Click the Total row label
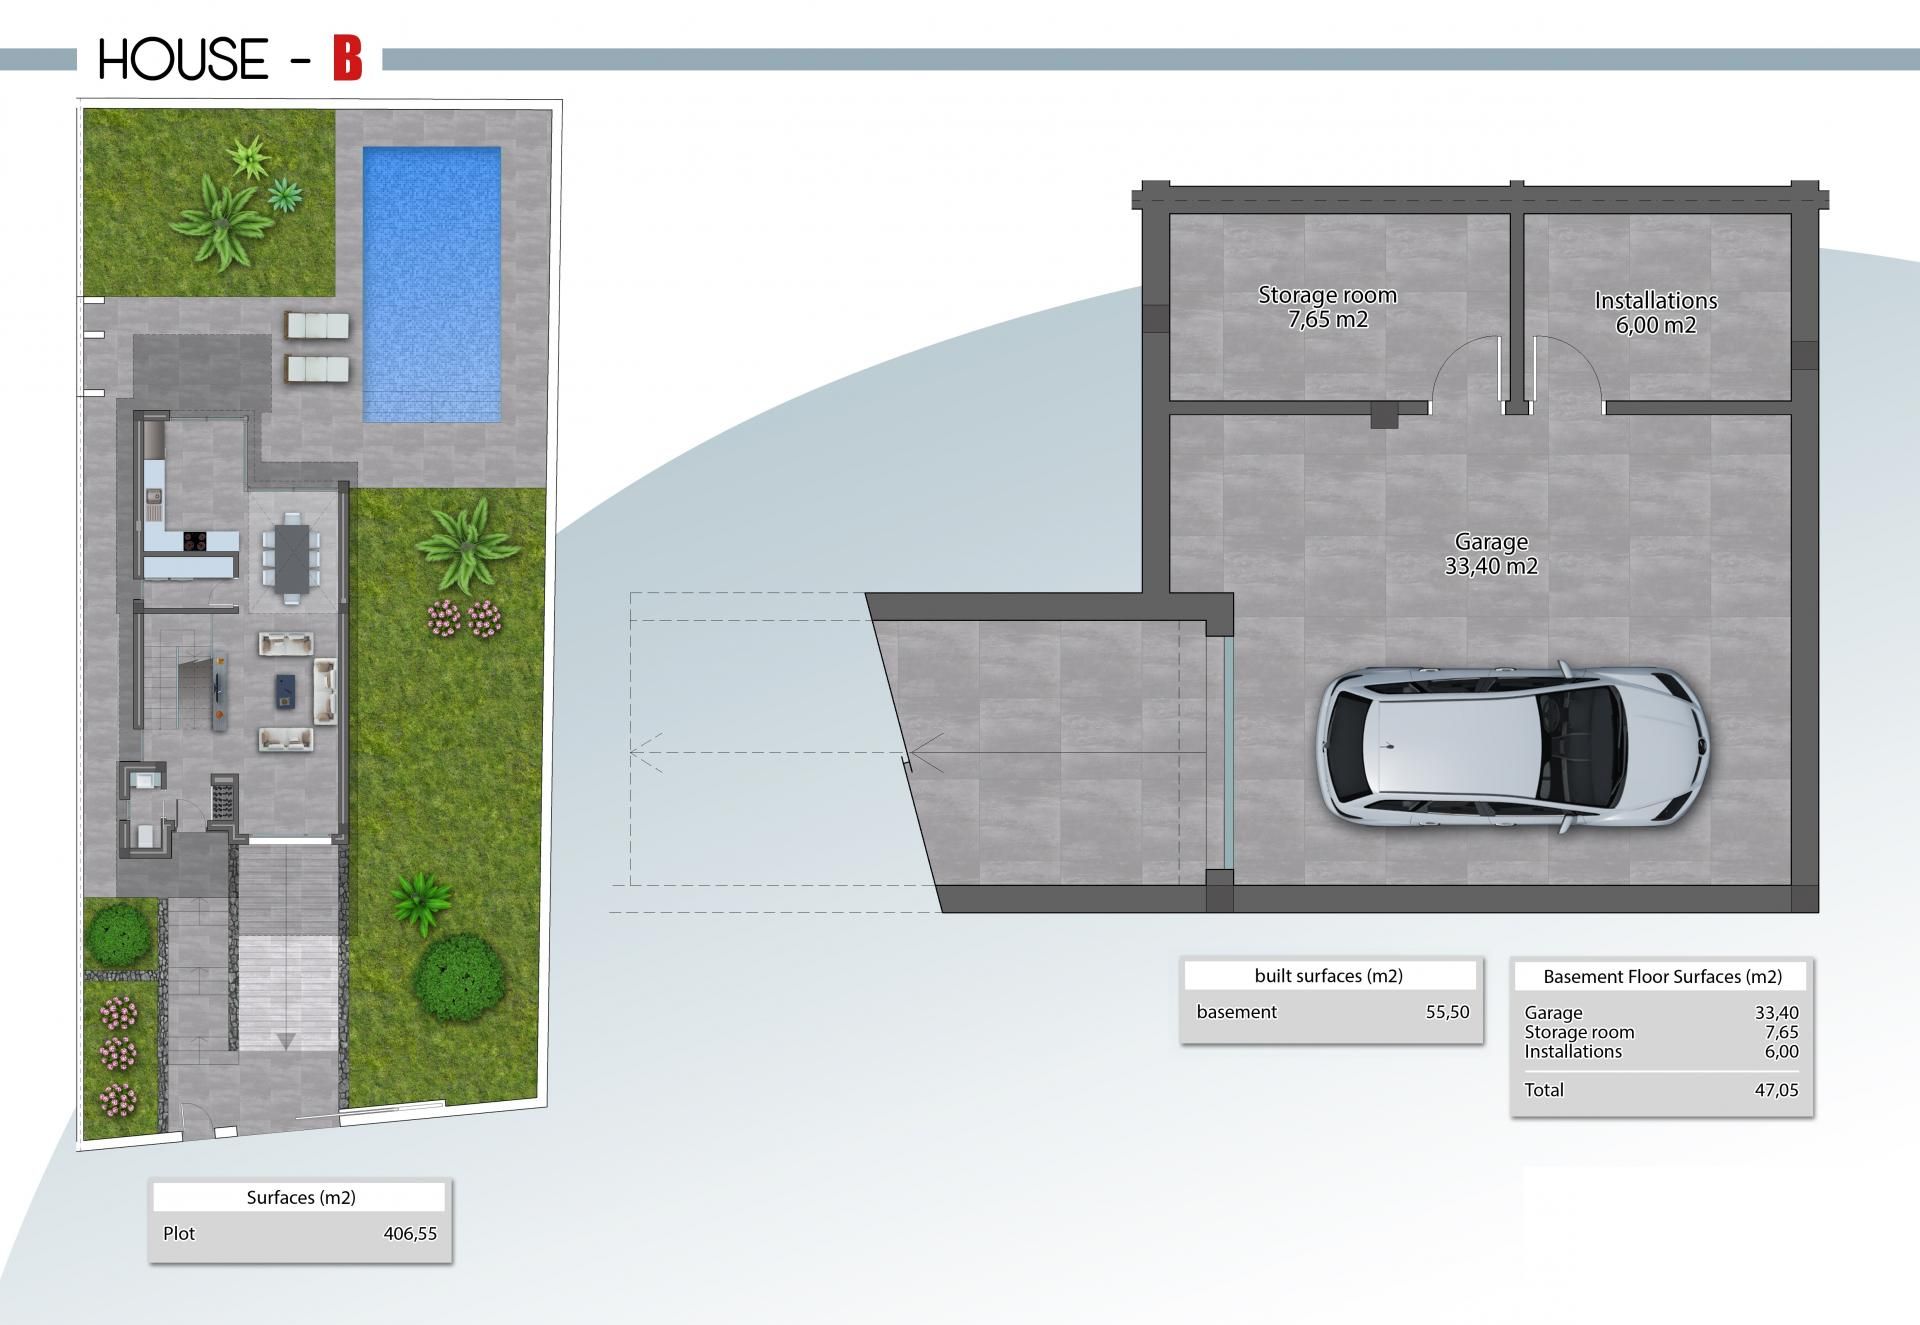This screenshot has height=1325, width=1920. tap(1544, 1090)
